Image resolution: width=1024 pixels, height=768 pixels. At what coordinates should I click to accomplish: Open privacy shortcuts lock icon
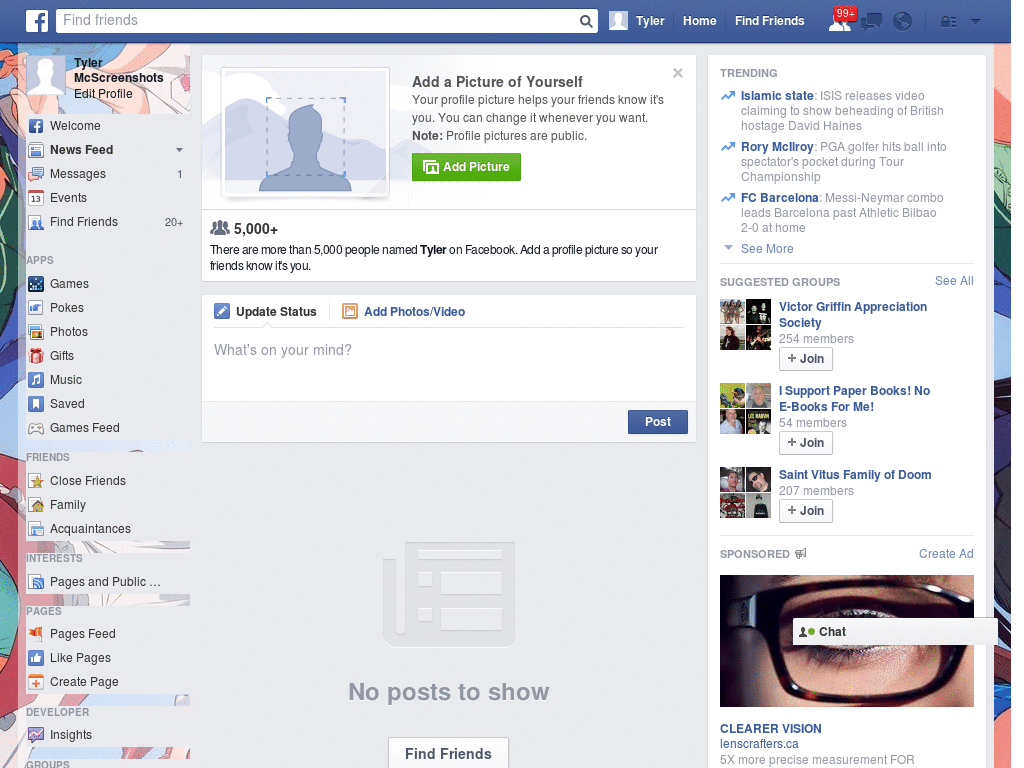[948, 22]
